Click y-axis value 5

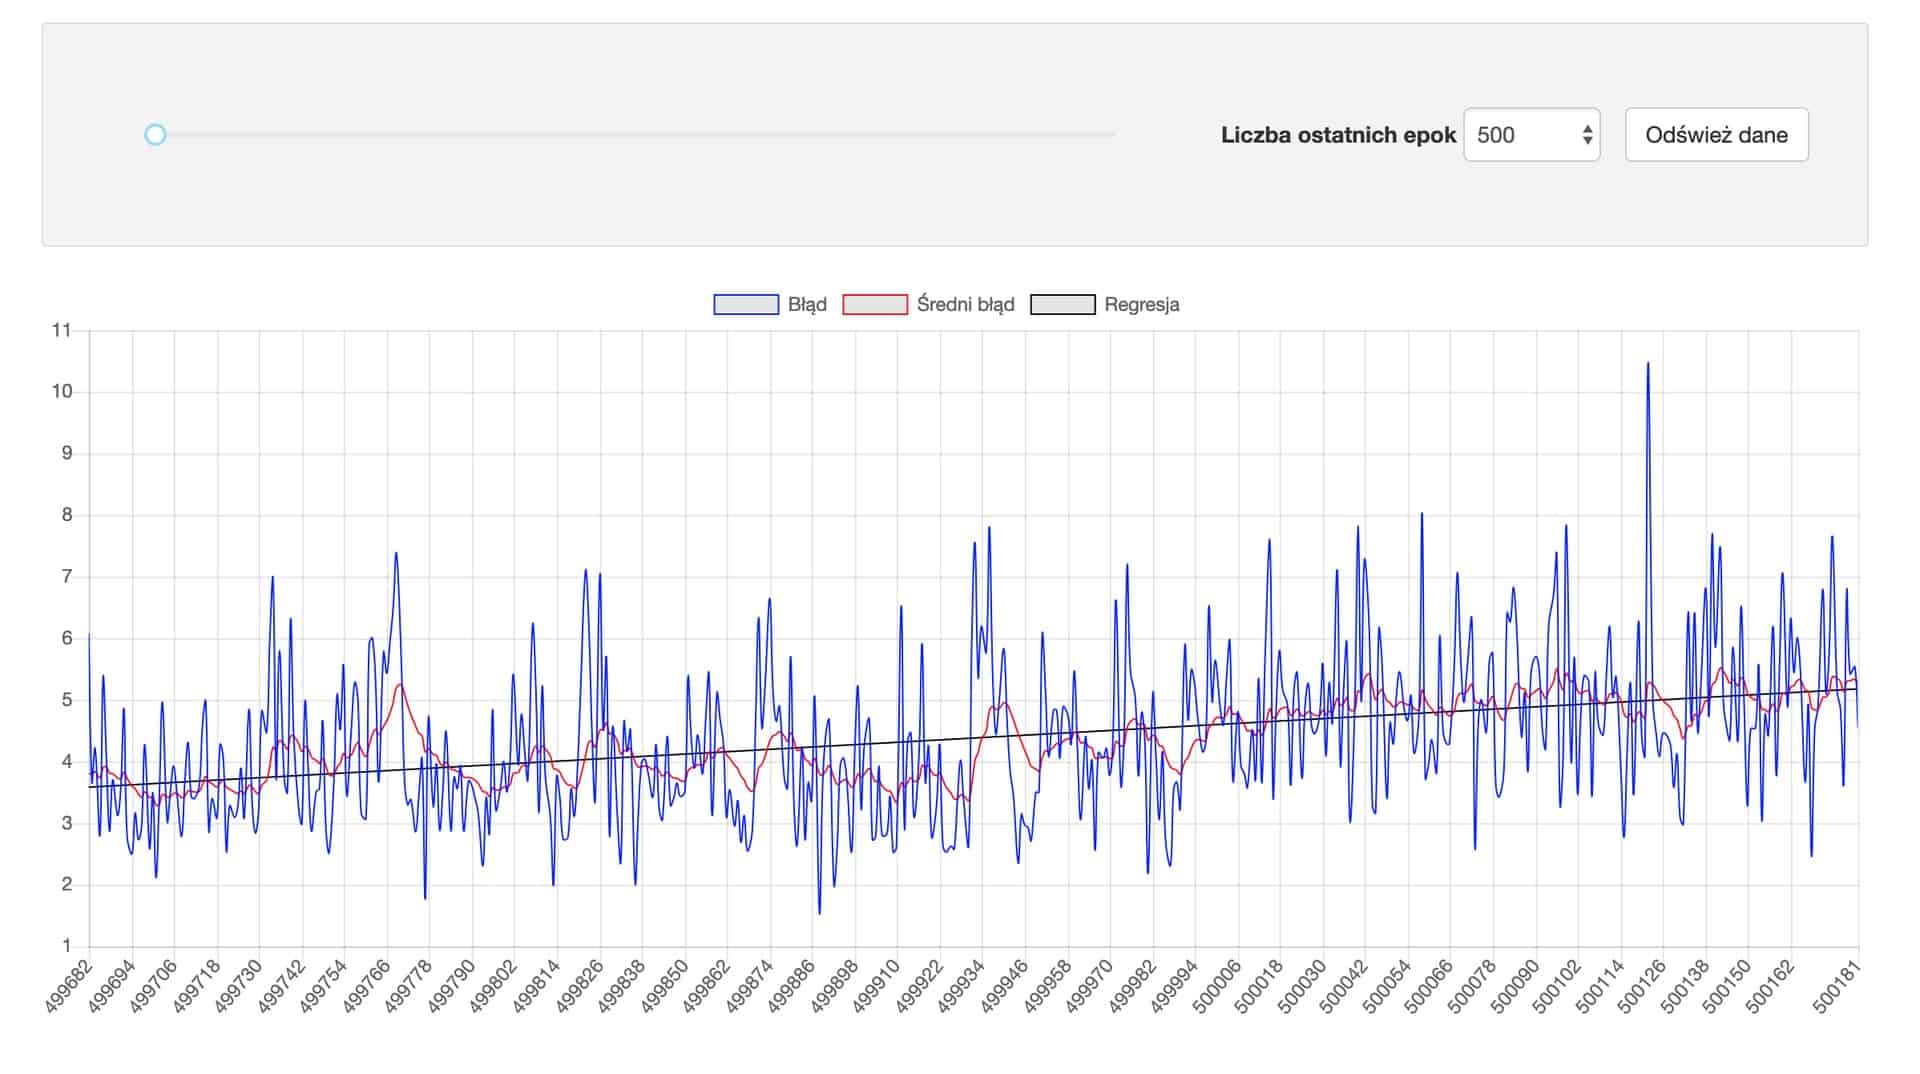tap(67, 700)
